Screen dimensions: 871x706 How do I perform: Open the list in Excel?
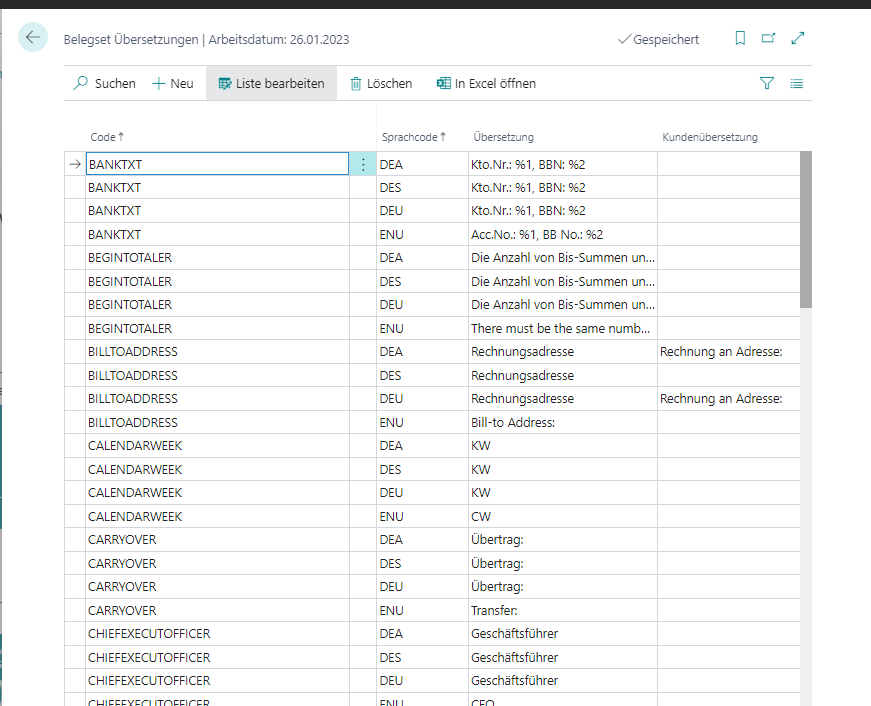pos(486,84)
